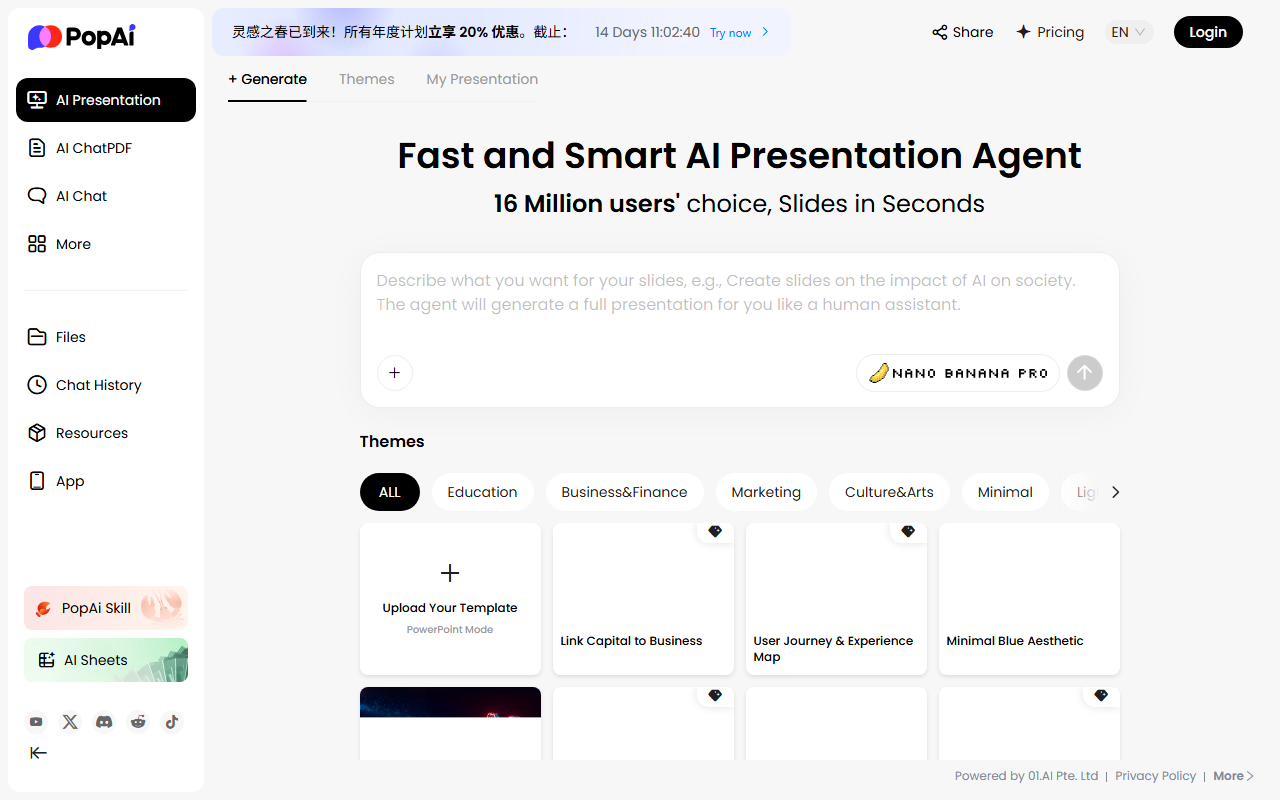Click the plus icon on Upload Your Template
The width and height of the screenshot is (1280, 800).
pyautogui.click(x=450, y=573)
